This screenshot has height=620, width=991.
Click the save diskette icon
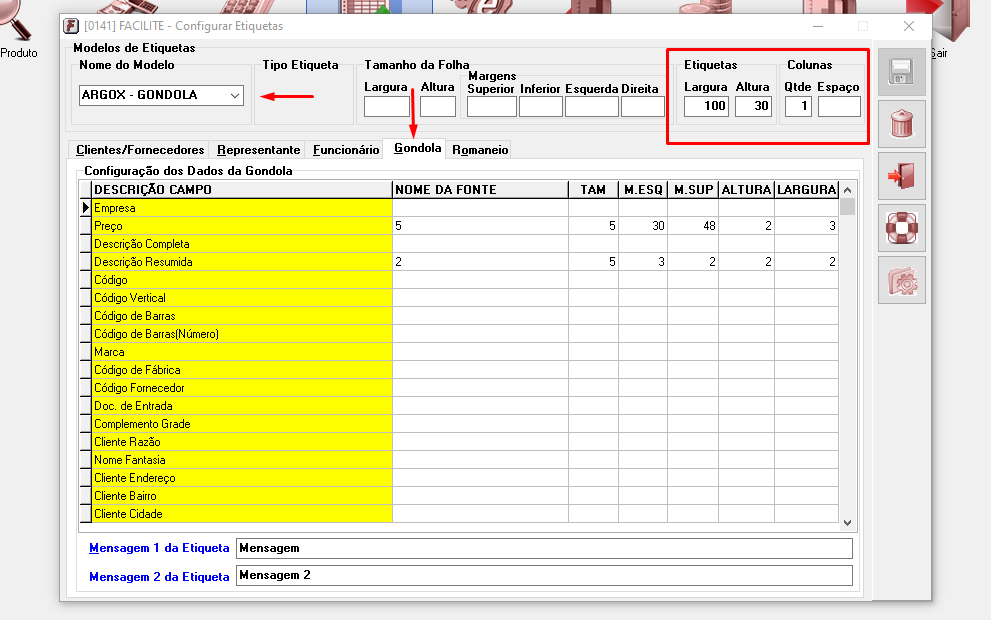tap(901, 72)
